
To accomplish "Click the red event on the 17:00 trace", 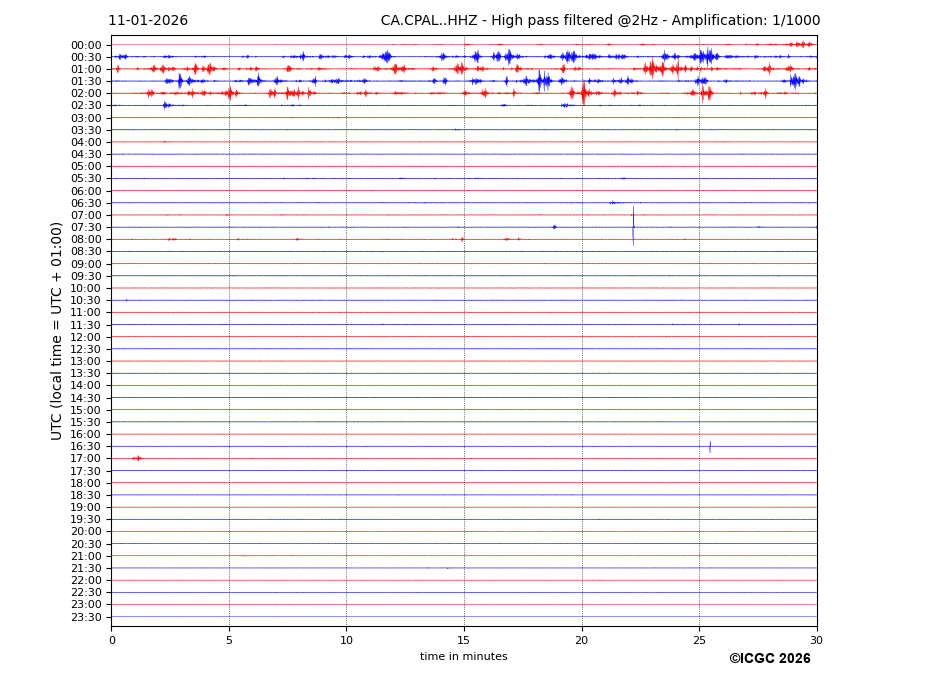I will pos(137,458).
